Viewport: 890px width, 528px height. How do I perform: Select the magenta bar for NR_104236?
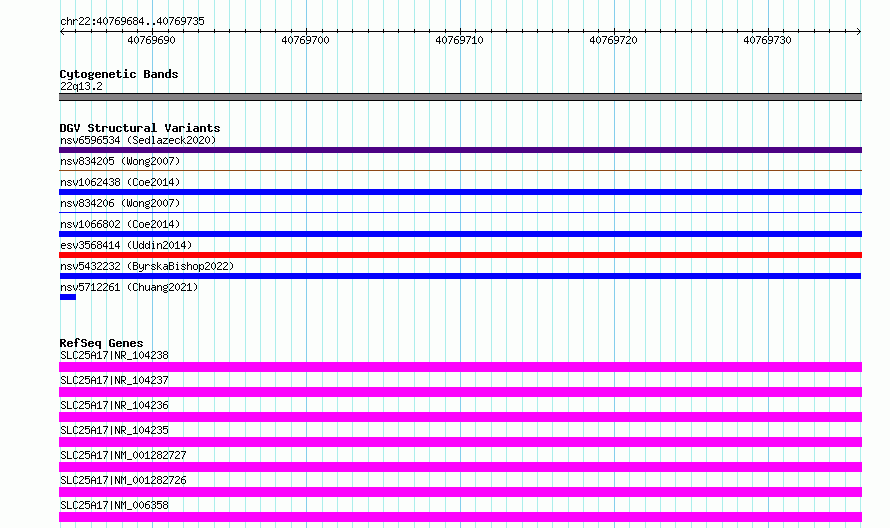point(460,417)
